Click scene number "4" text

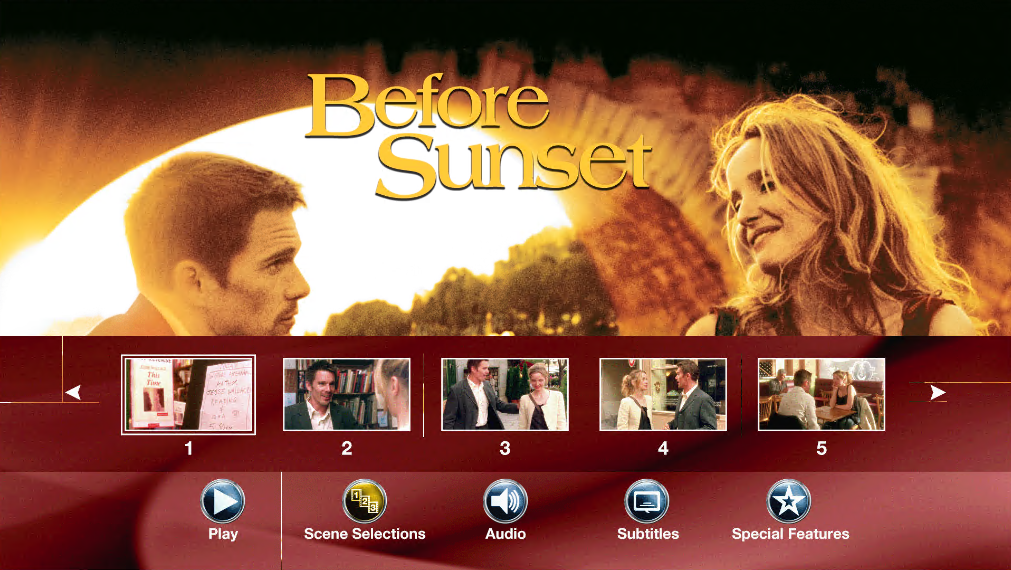[x=663, y=448]
